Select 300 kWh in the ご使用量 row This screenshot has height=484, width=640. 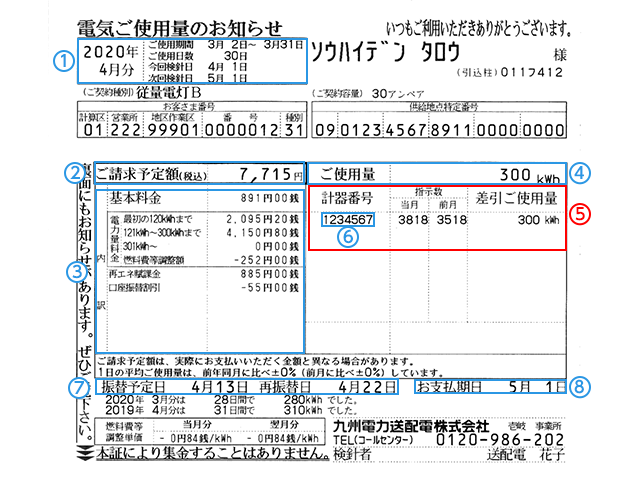click(529, 175)
